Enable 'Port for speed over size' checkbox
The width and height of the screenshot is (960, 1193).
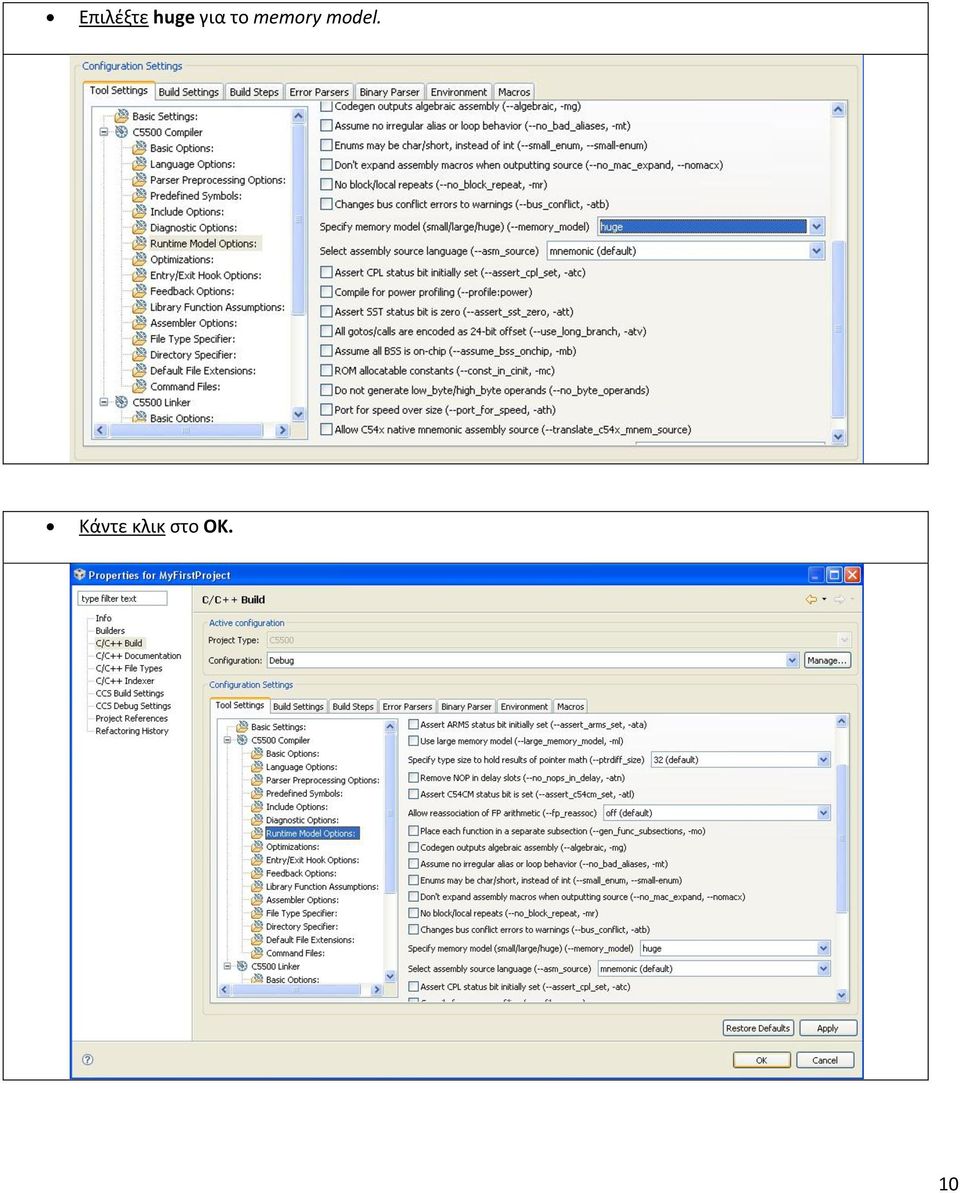[x=326, y=410]
